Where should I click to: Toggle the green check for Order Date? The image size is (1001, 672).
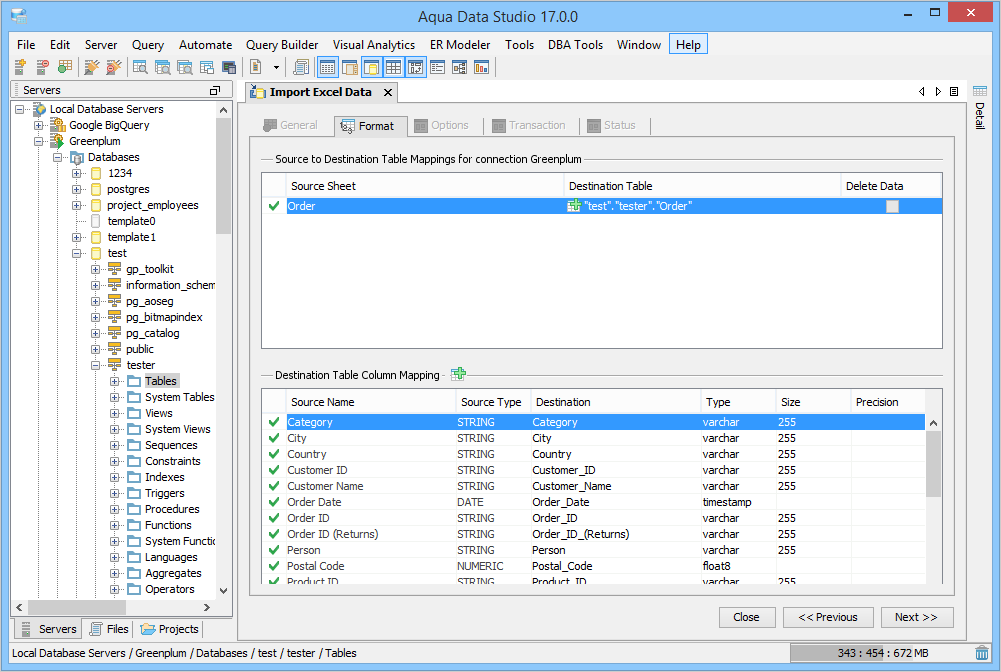(x=274, y=502)
